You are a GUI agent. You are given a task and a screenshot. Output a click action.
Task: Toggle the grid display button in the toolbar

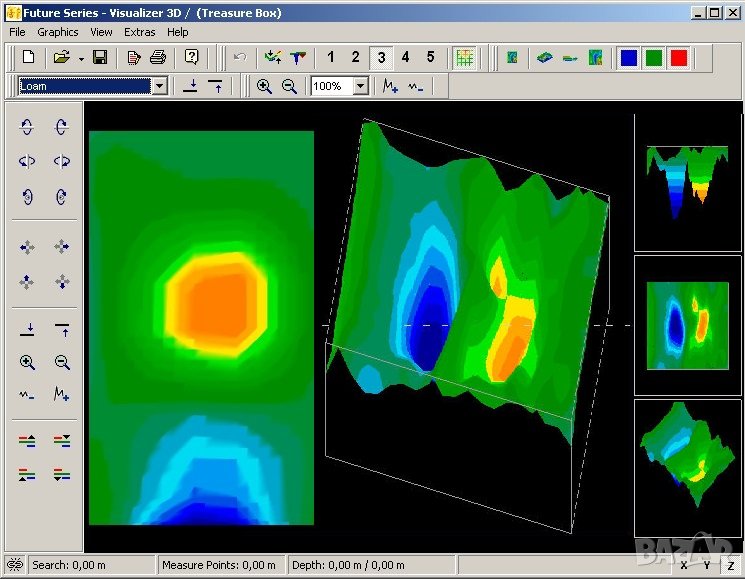click(x=464, y=58)
